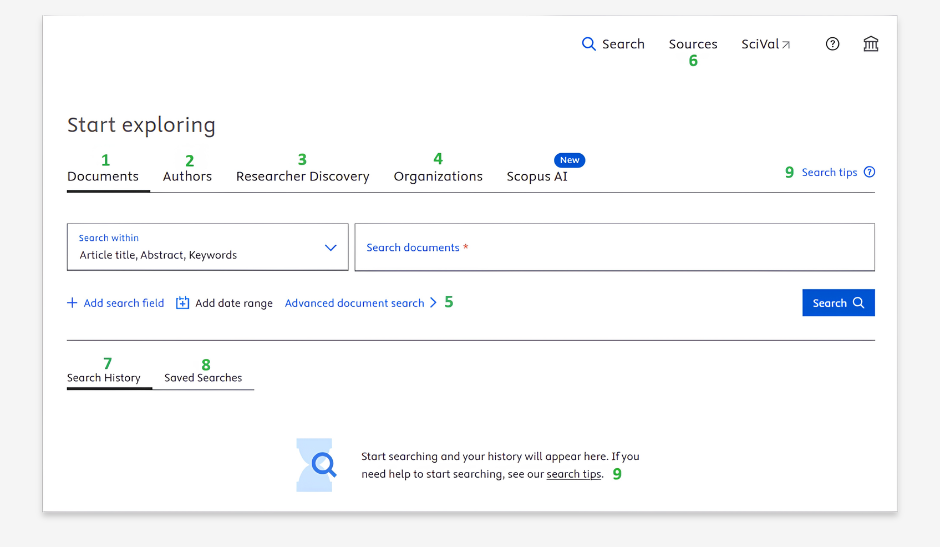Expand the Search within dropdown arrow
Screen dimensions: 940x547
coord(330,248)
